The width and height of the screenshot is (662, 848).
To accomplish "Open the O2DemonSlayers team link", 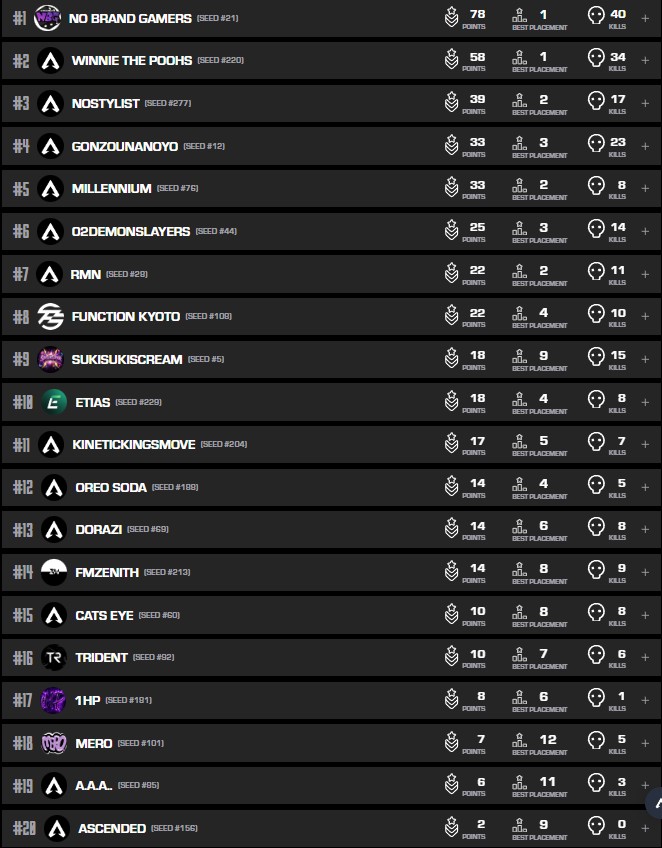I will [x=130, y=231].
